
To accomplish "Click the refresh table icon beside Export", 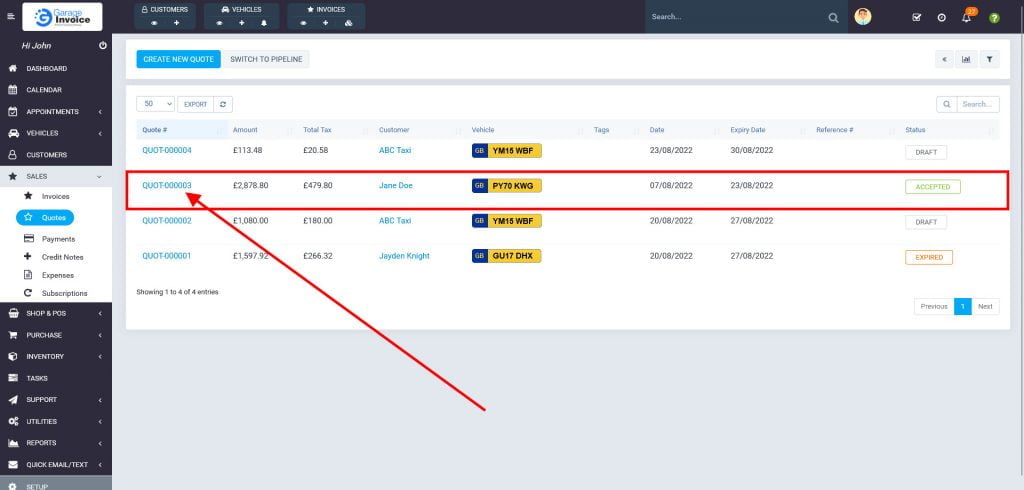I will click(223, 104).
